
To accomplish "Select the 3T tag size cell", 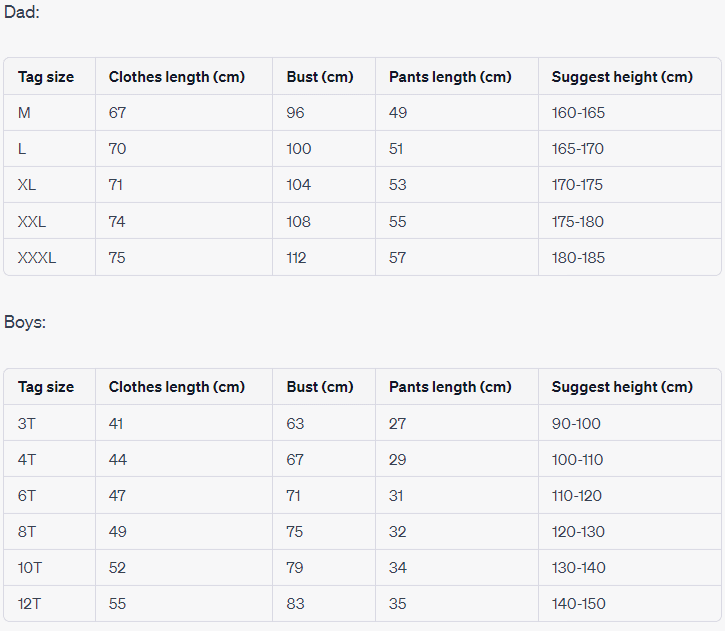I will coord(27,424).
